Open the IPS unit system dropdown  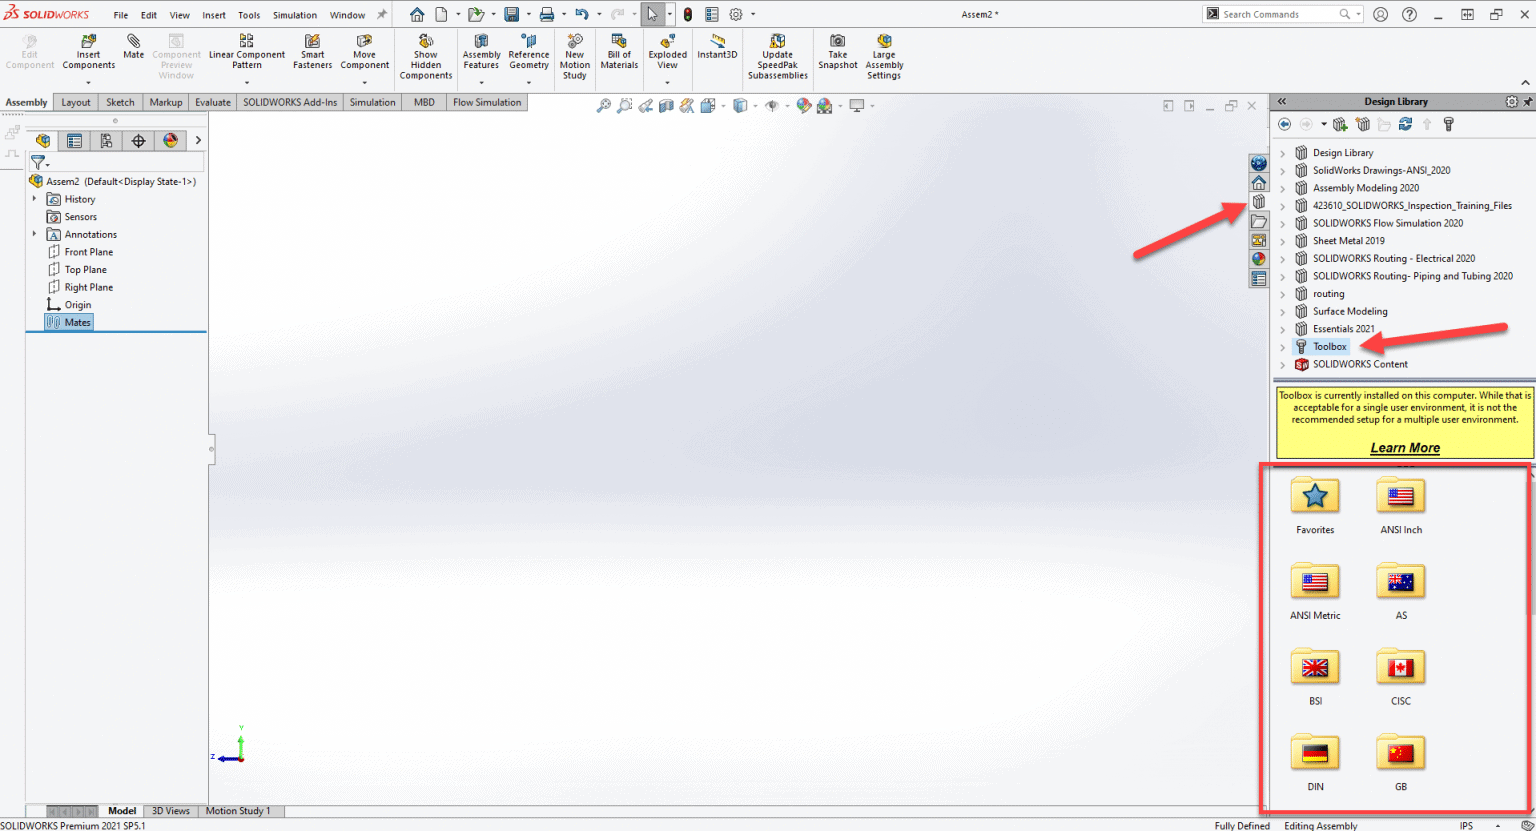click(x=1497, y=826)
